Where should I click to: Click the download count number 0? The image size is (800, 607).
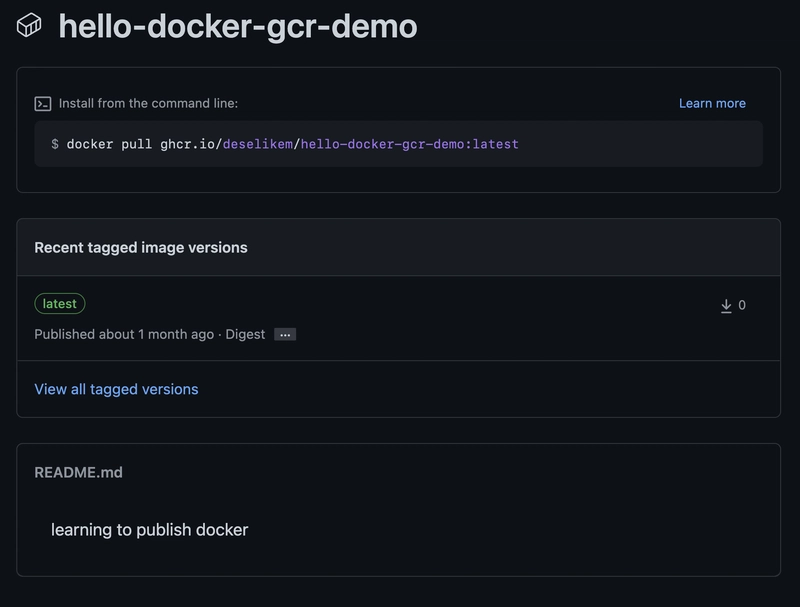742,305
